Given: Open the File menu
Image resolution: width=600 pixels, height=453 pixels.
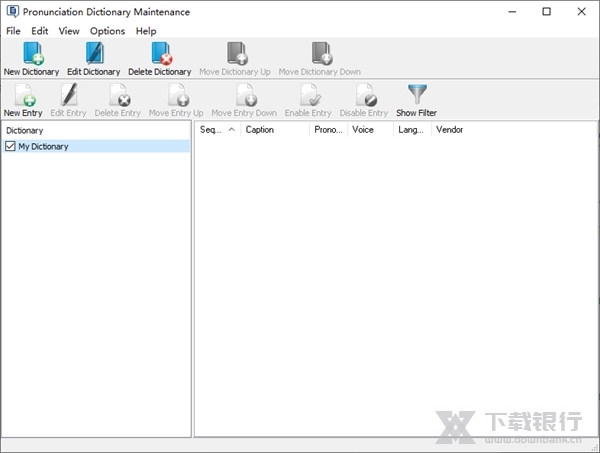Looking at the screenshot, I should 13,31.
